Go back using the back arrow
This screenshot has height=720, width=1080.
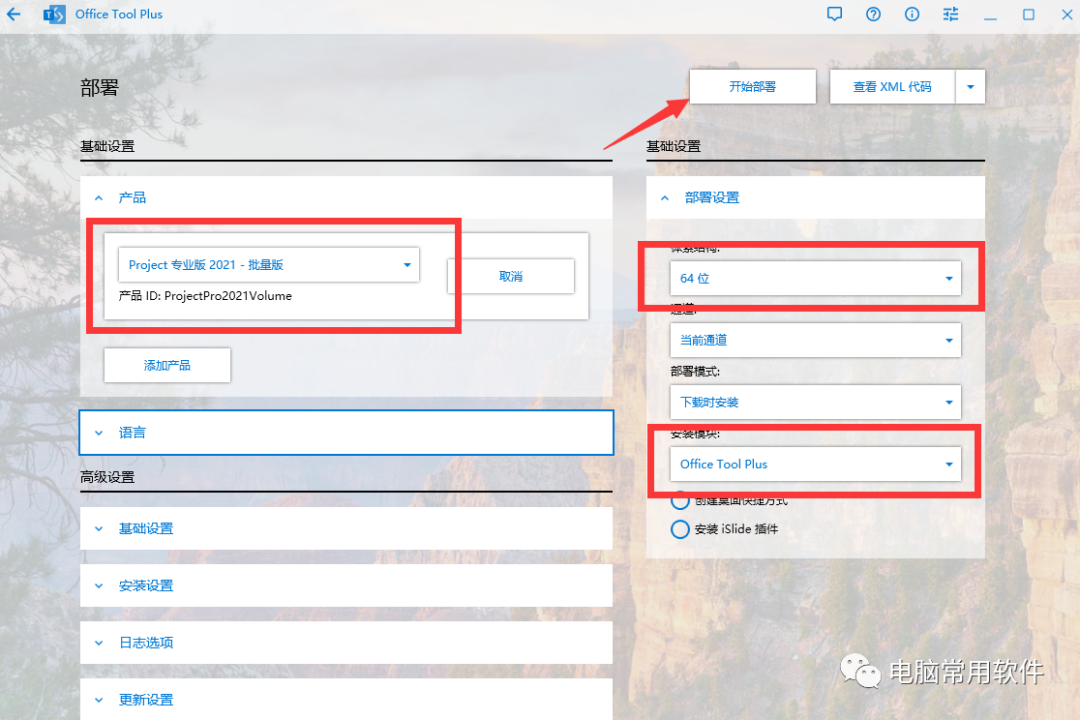coord(14,14)
